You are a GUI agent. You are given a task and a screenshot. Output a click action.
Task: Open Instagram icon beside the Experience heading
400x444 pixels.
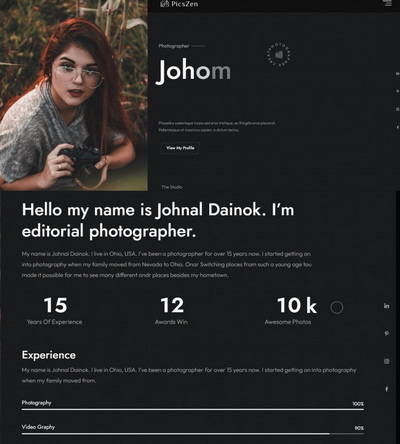(386, 361)
